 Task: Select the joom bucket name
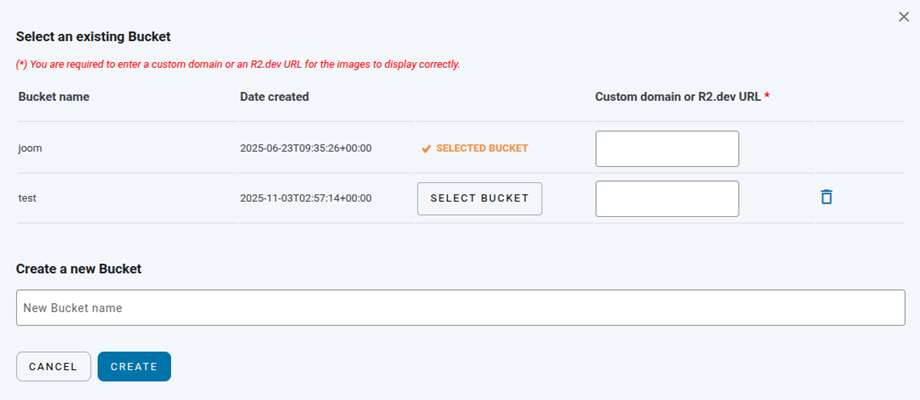point(30,148)
